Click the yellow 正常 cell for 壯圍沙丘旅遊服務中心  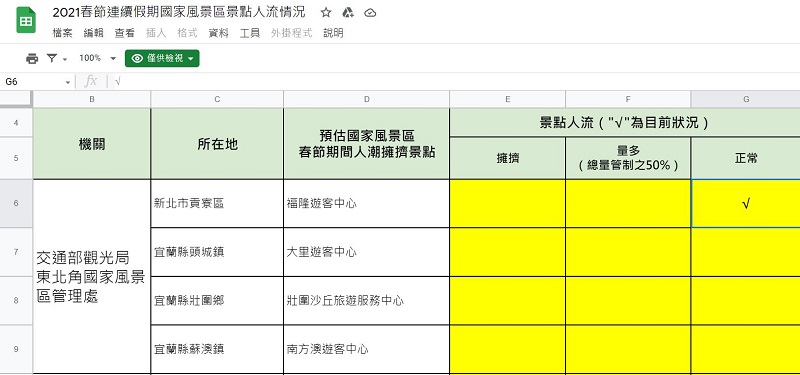click(x=745, y=301)
